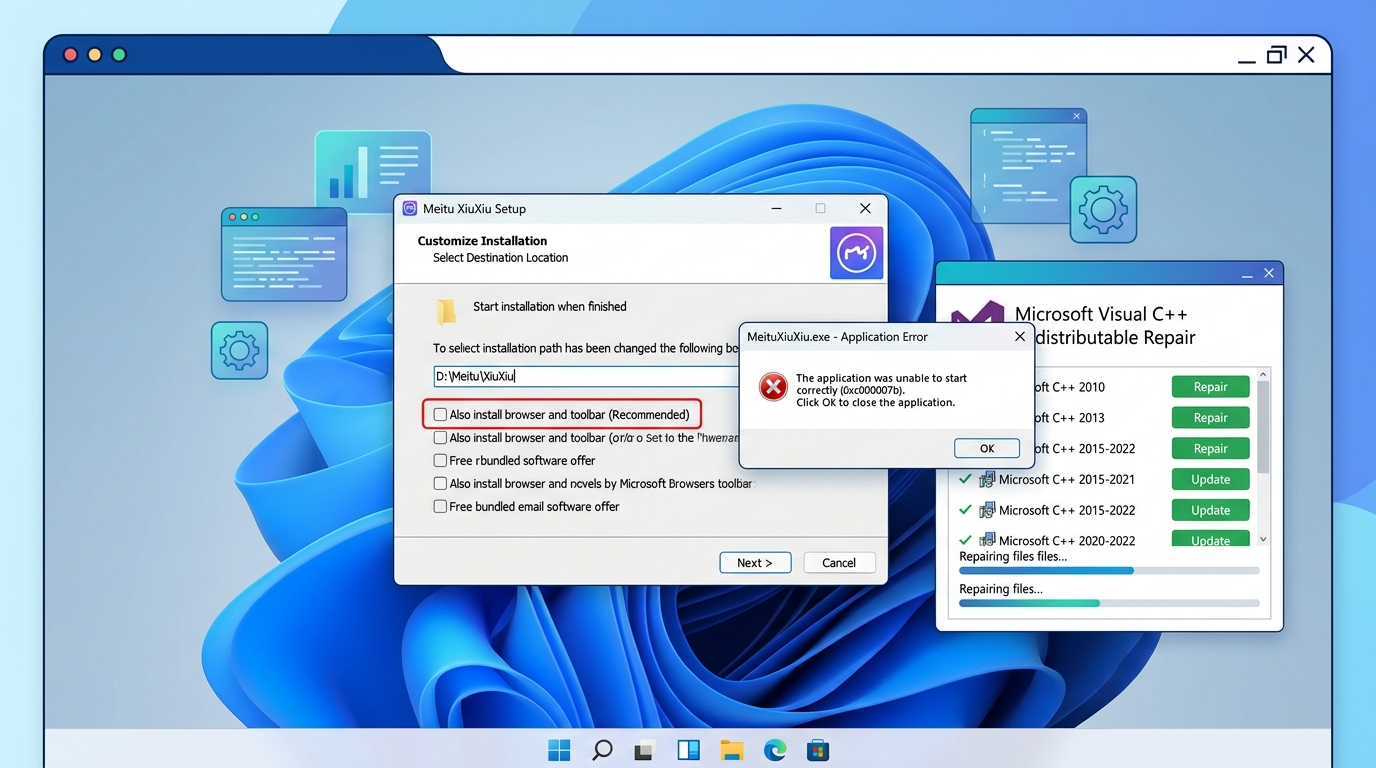Click the 'MeituXiuXiu.exe - Application Error' title
The width and height of the screenshot is (1376, 768).
(837, 337)
